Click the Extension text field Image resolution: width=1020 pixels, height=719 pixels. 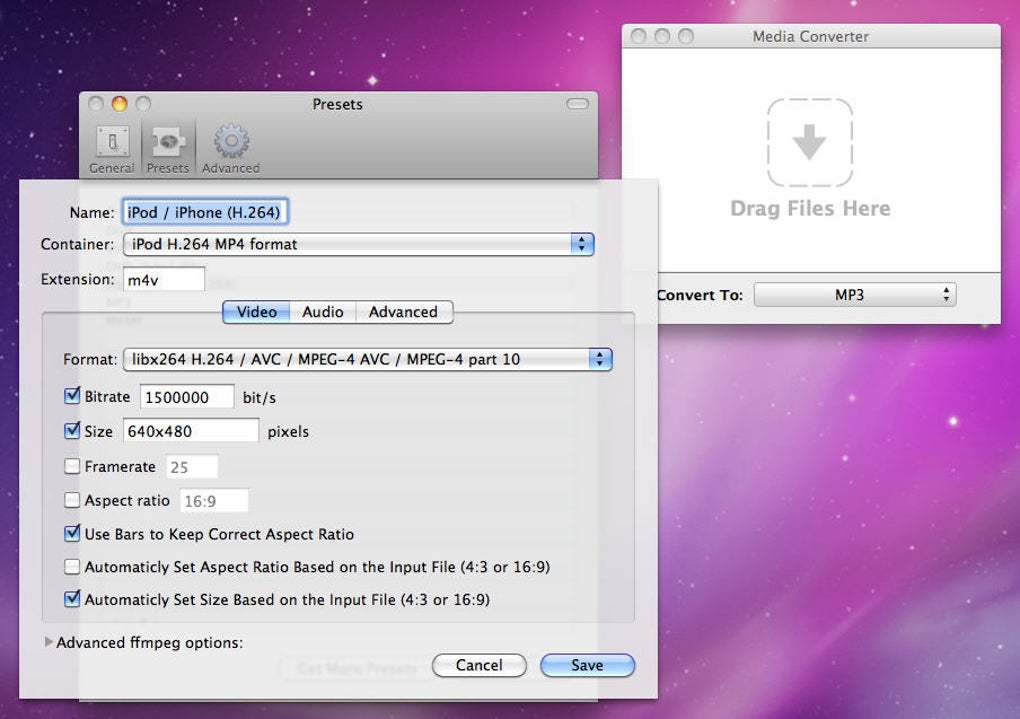click(164, 280)
